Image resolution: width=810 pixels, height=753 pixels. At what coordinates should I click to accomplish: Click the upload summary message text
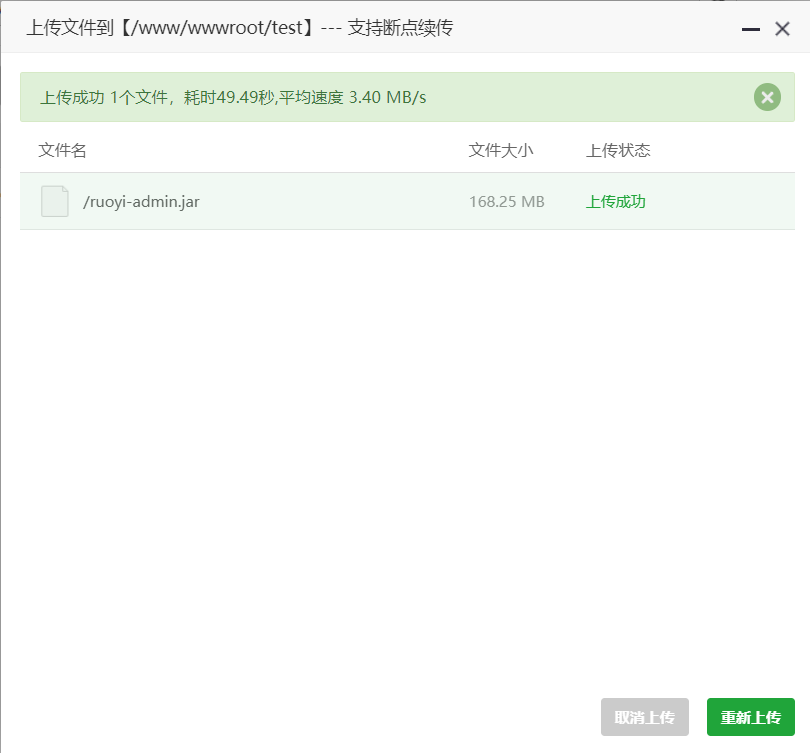[x=233, y=97]
